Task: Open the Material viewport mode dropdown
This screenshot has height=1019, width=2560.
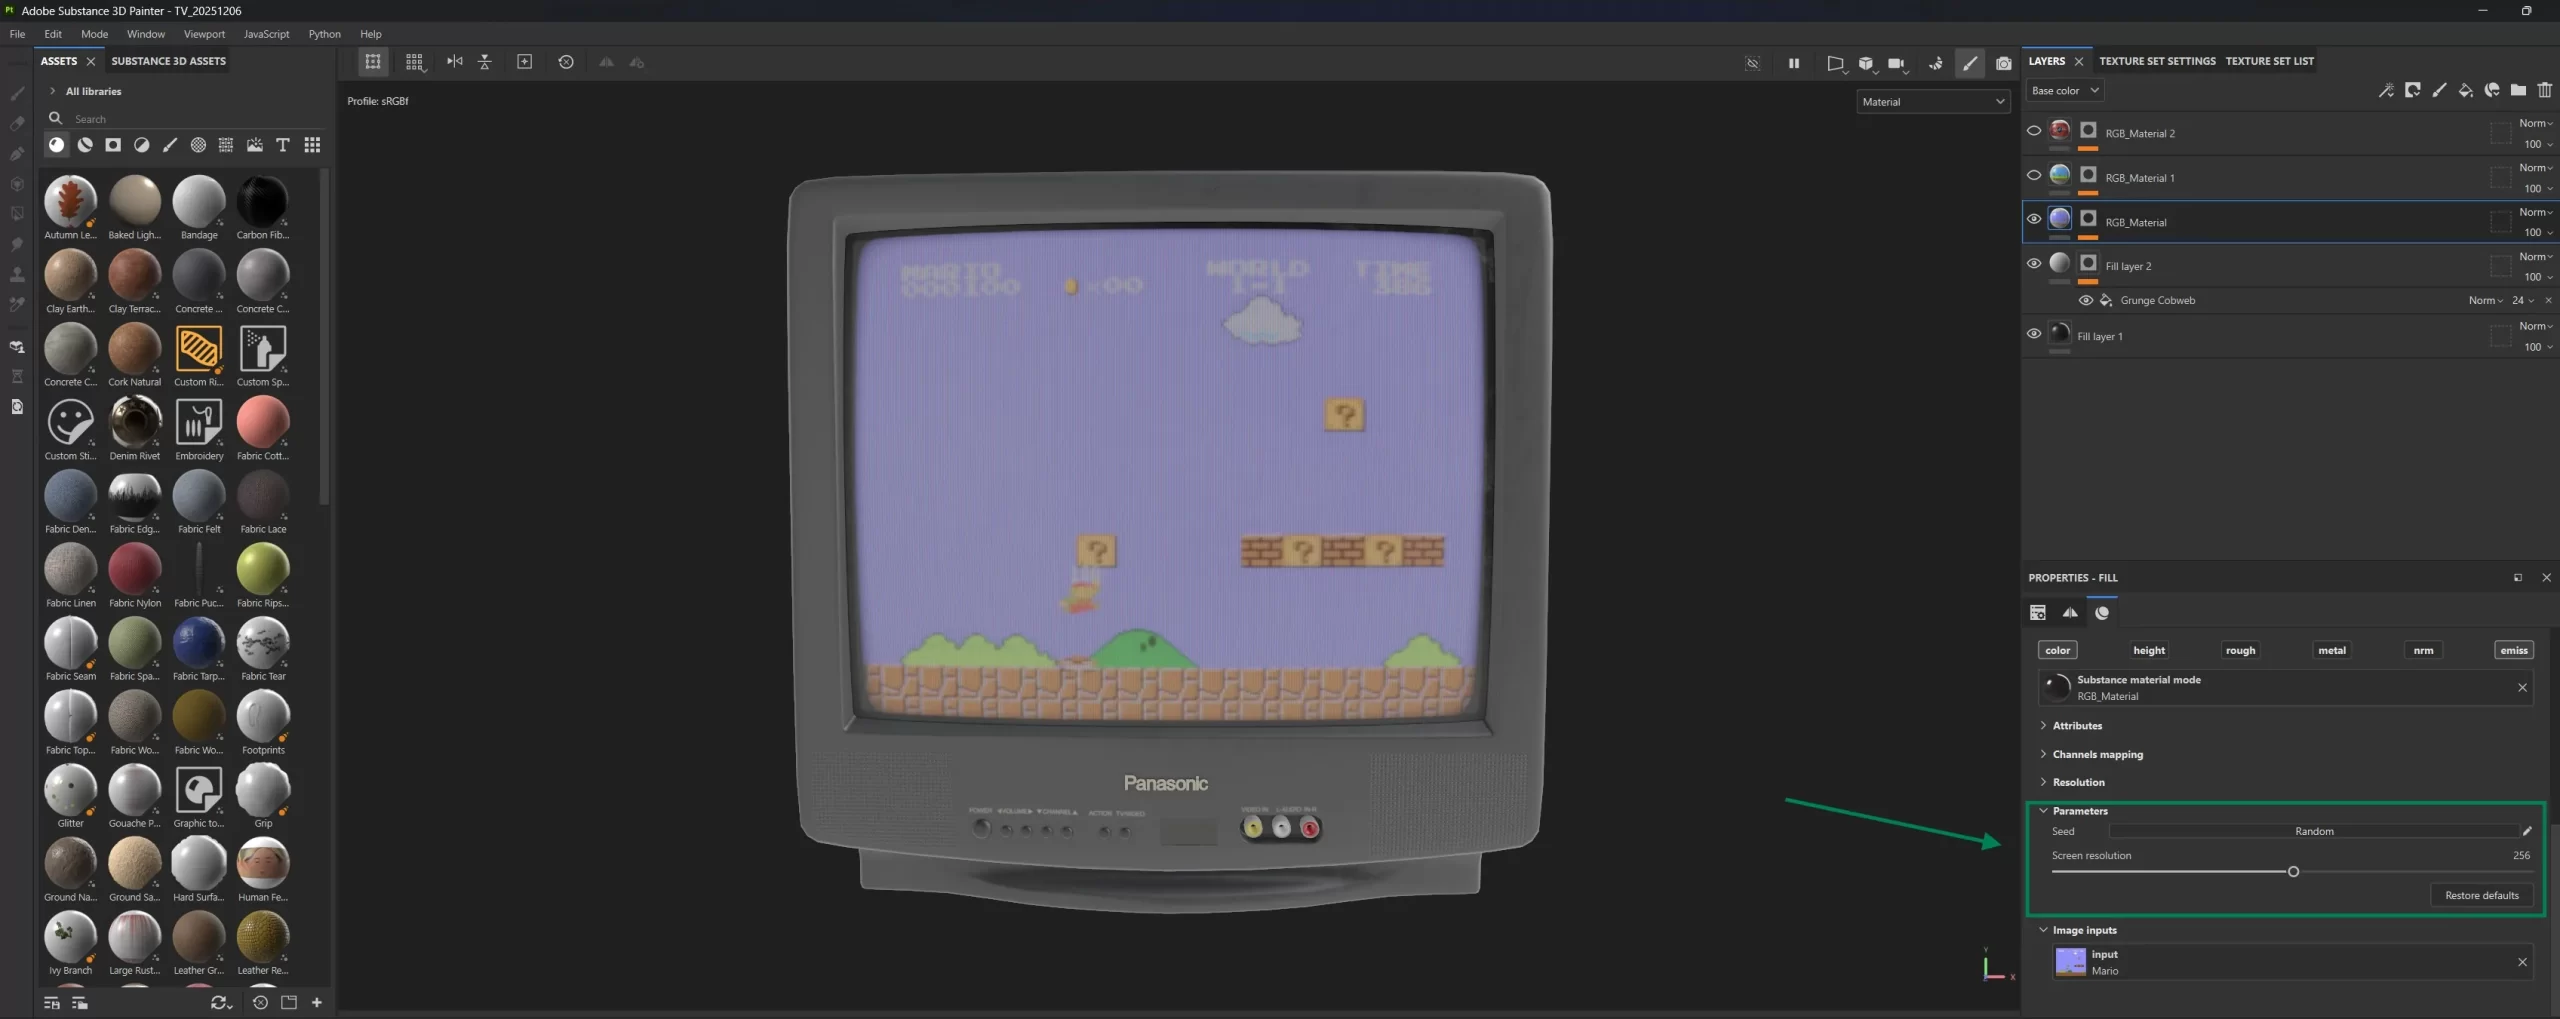Action: click(1933, 102)
